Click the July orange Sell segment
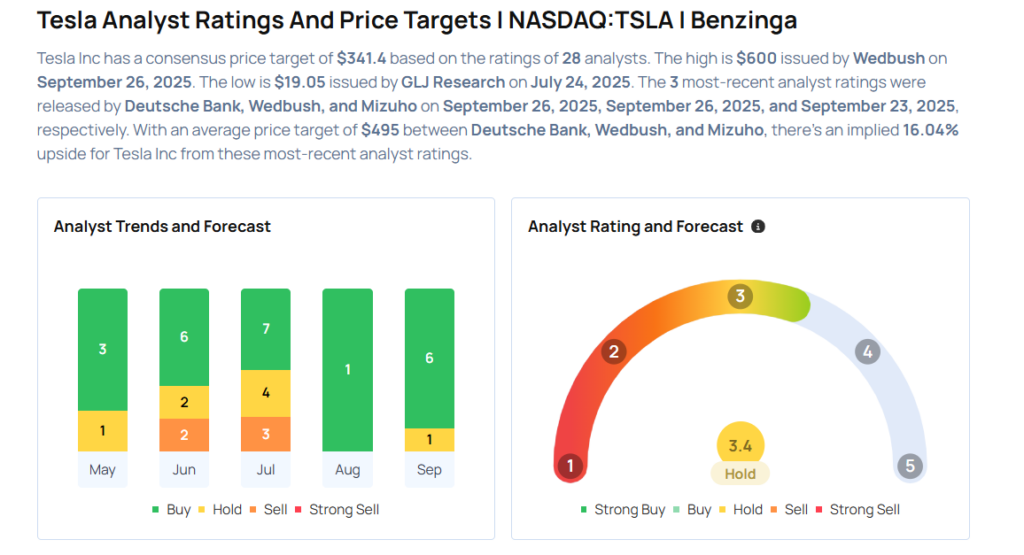Image resolution: width=1024 pixels, height=555 pixels. click(266, 434)
